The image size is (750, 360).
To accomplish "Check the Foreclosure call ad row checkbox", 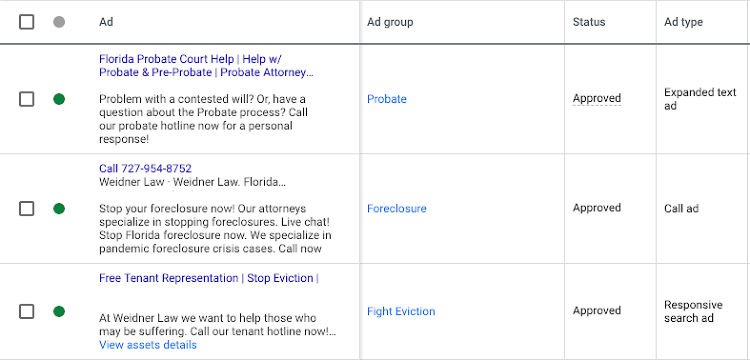I will (x=27, y=209).
